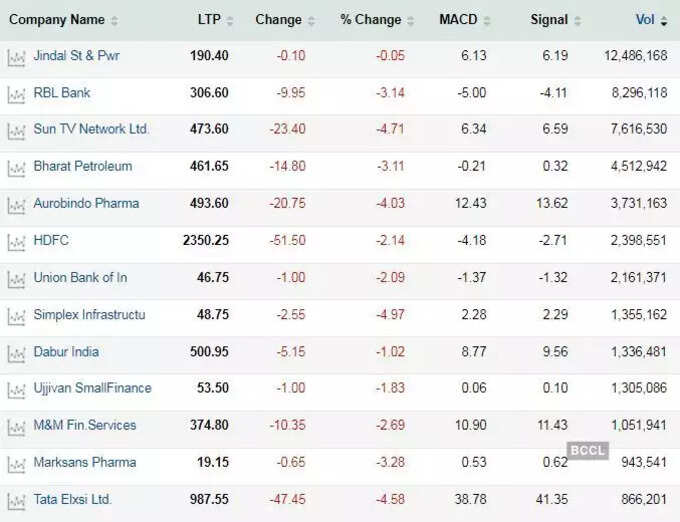The width and height of the screenshot is (680, 522).
Task: Open chart icon beside Marksans Pharma
Action: (x=16, y=464)
